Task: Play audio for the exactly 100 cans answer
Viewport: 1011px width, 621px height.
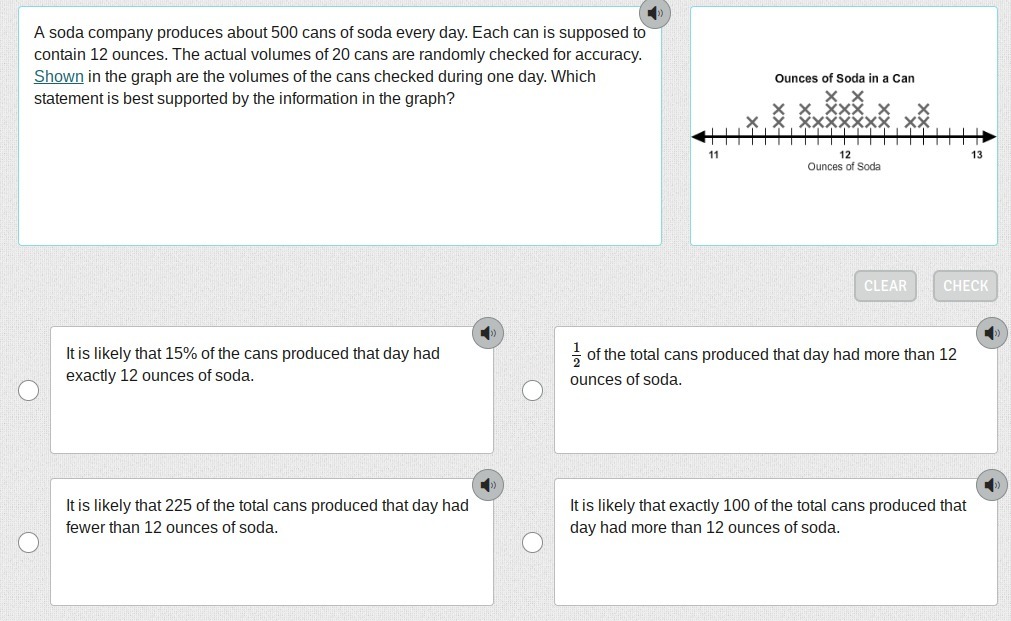Action: pyautogui.click(x=992, y=485)
